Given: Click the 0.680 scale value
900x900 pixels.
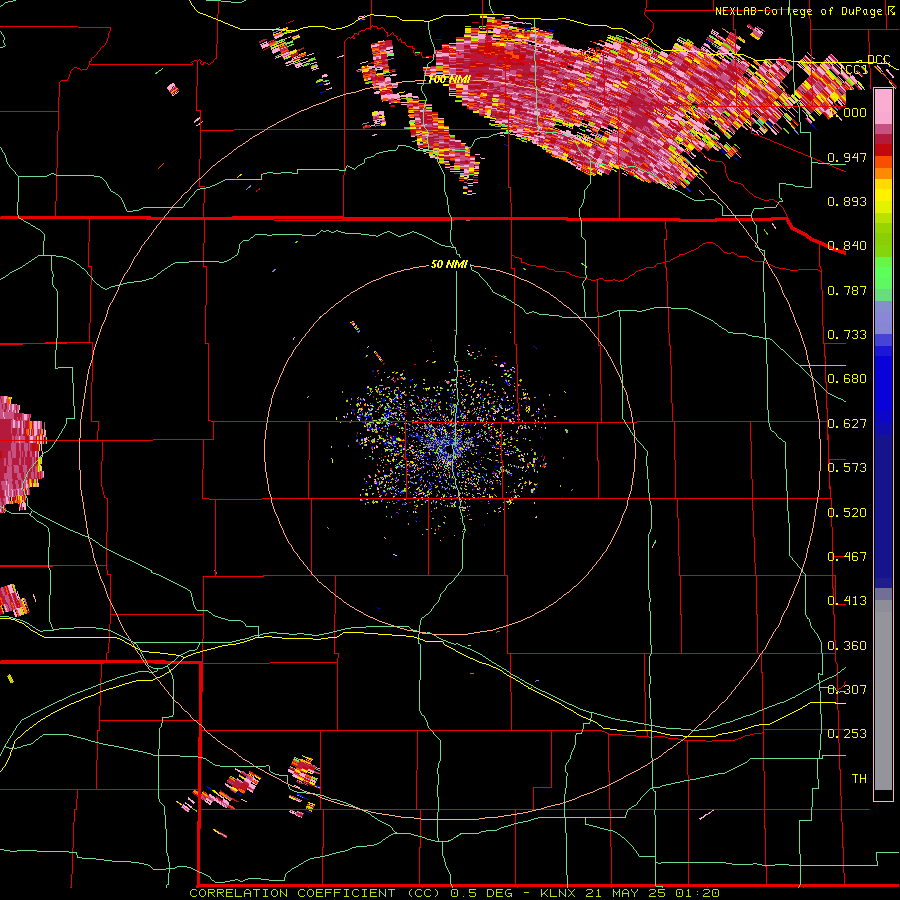Looking at the screenshot, I should pyautogui.click(x=847, y=379).
